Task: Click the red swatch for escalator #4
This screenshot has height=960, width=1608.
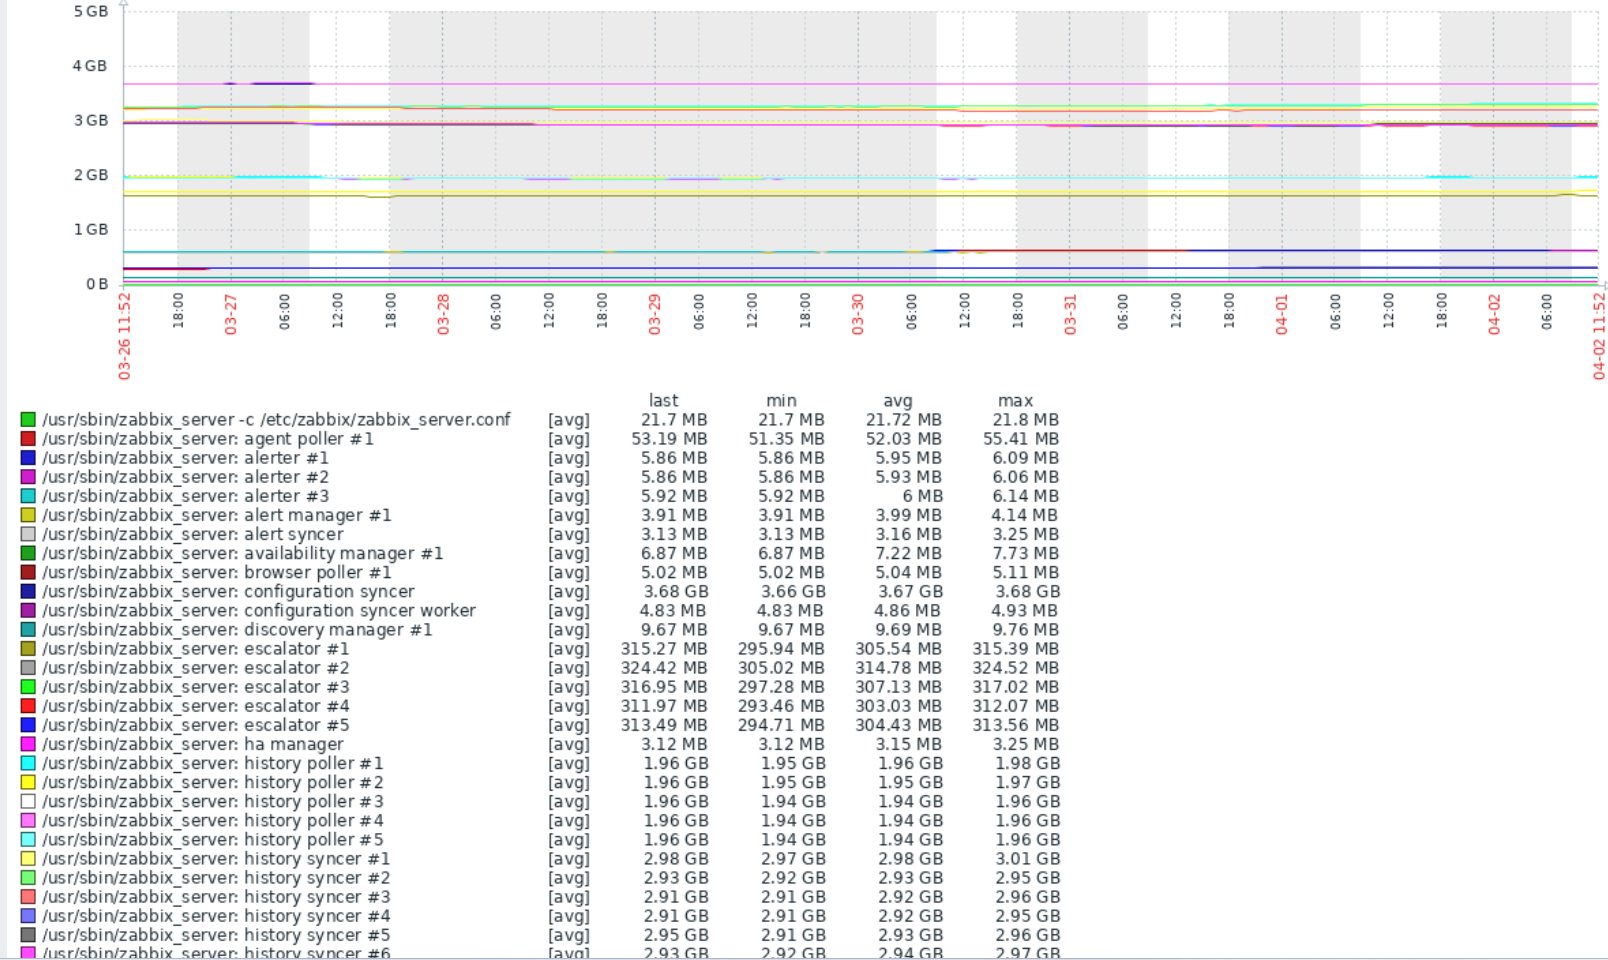Action: pyautogui.click(x=28, y=706)
